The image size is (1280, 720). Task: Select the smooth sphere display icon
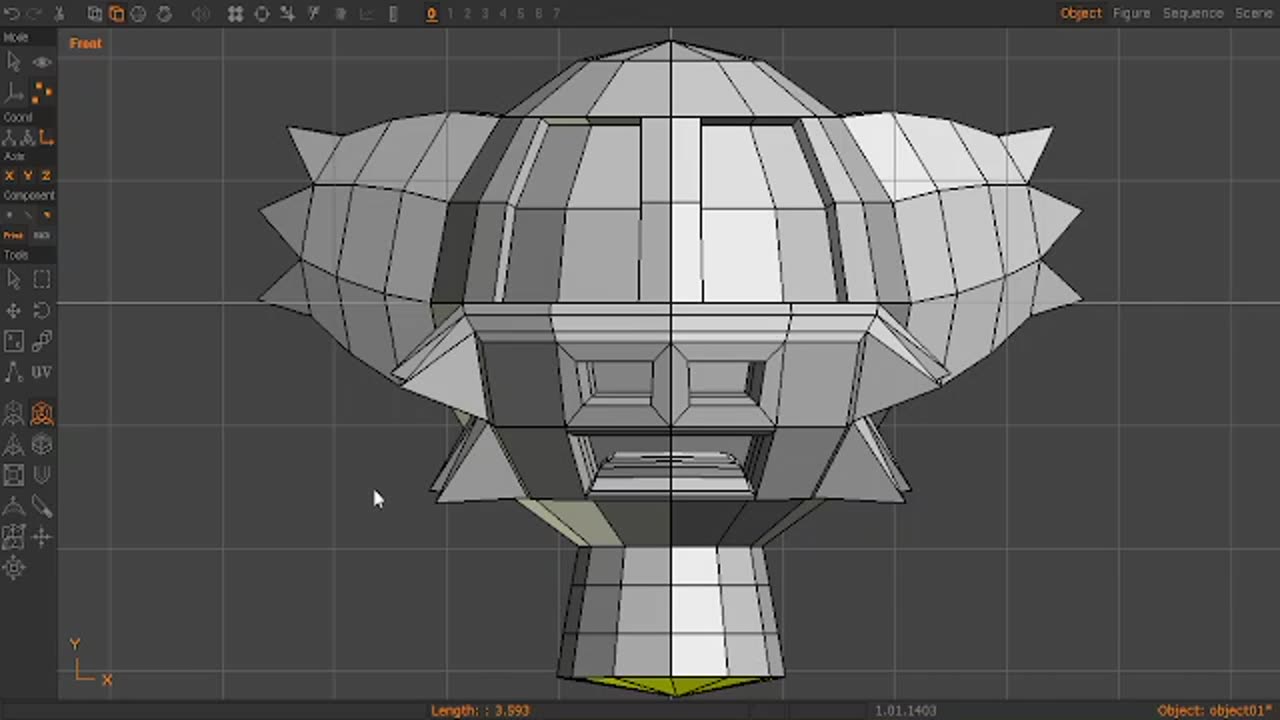click(x=138, y=14)
